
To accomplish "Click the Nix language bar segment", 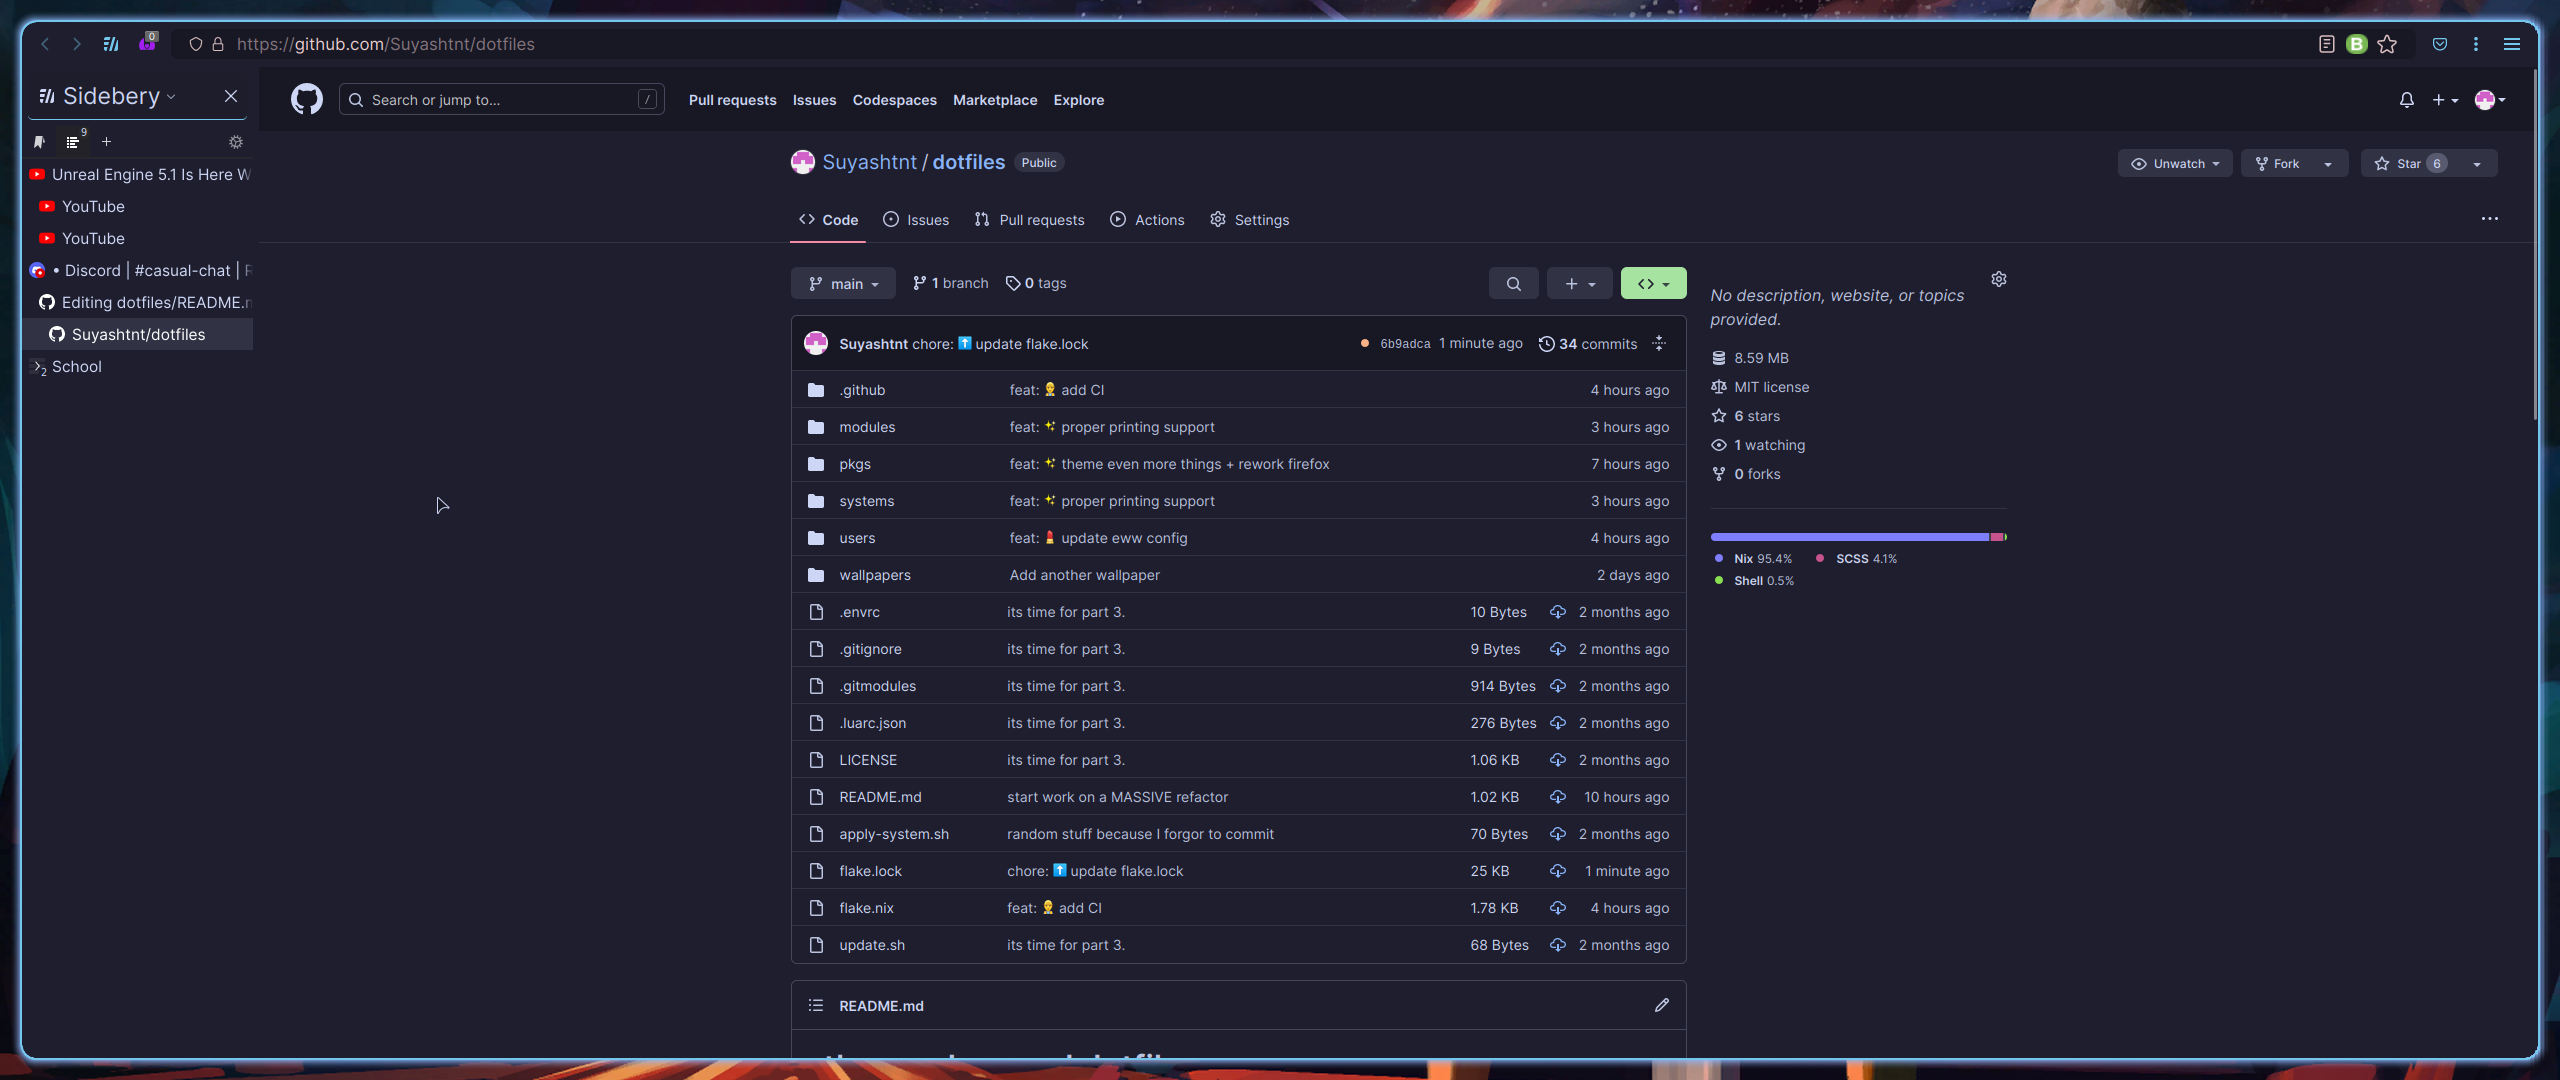I will click(1849, 537).
